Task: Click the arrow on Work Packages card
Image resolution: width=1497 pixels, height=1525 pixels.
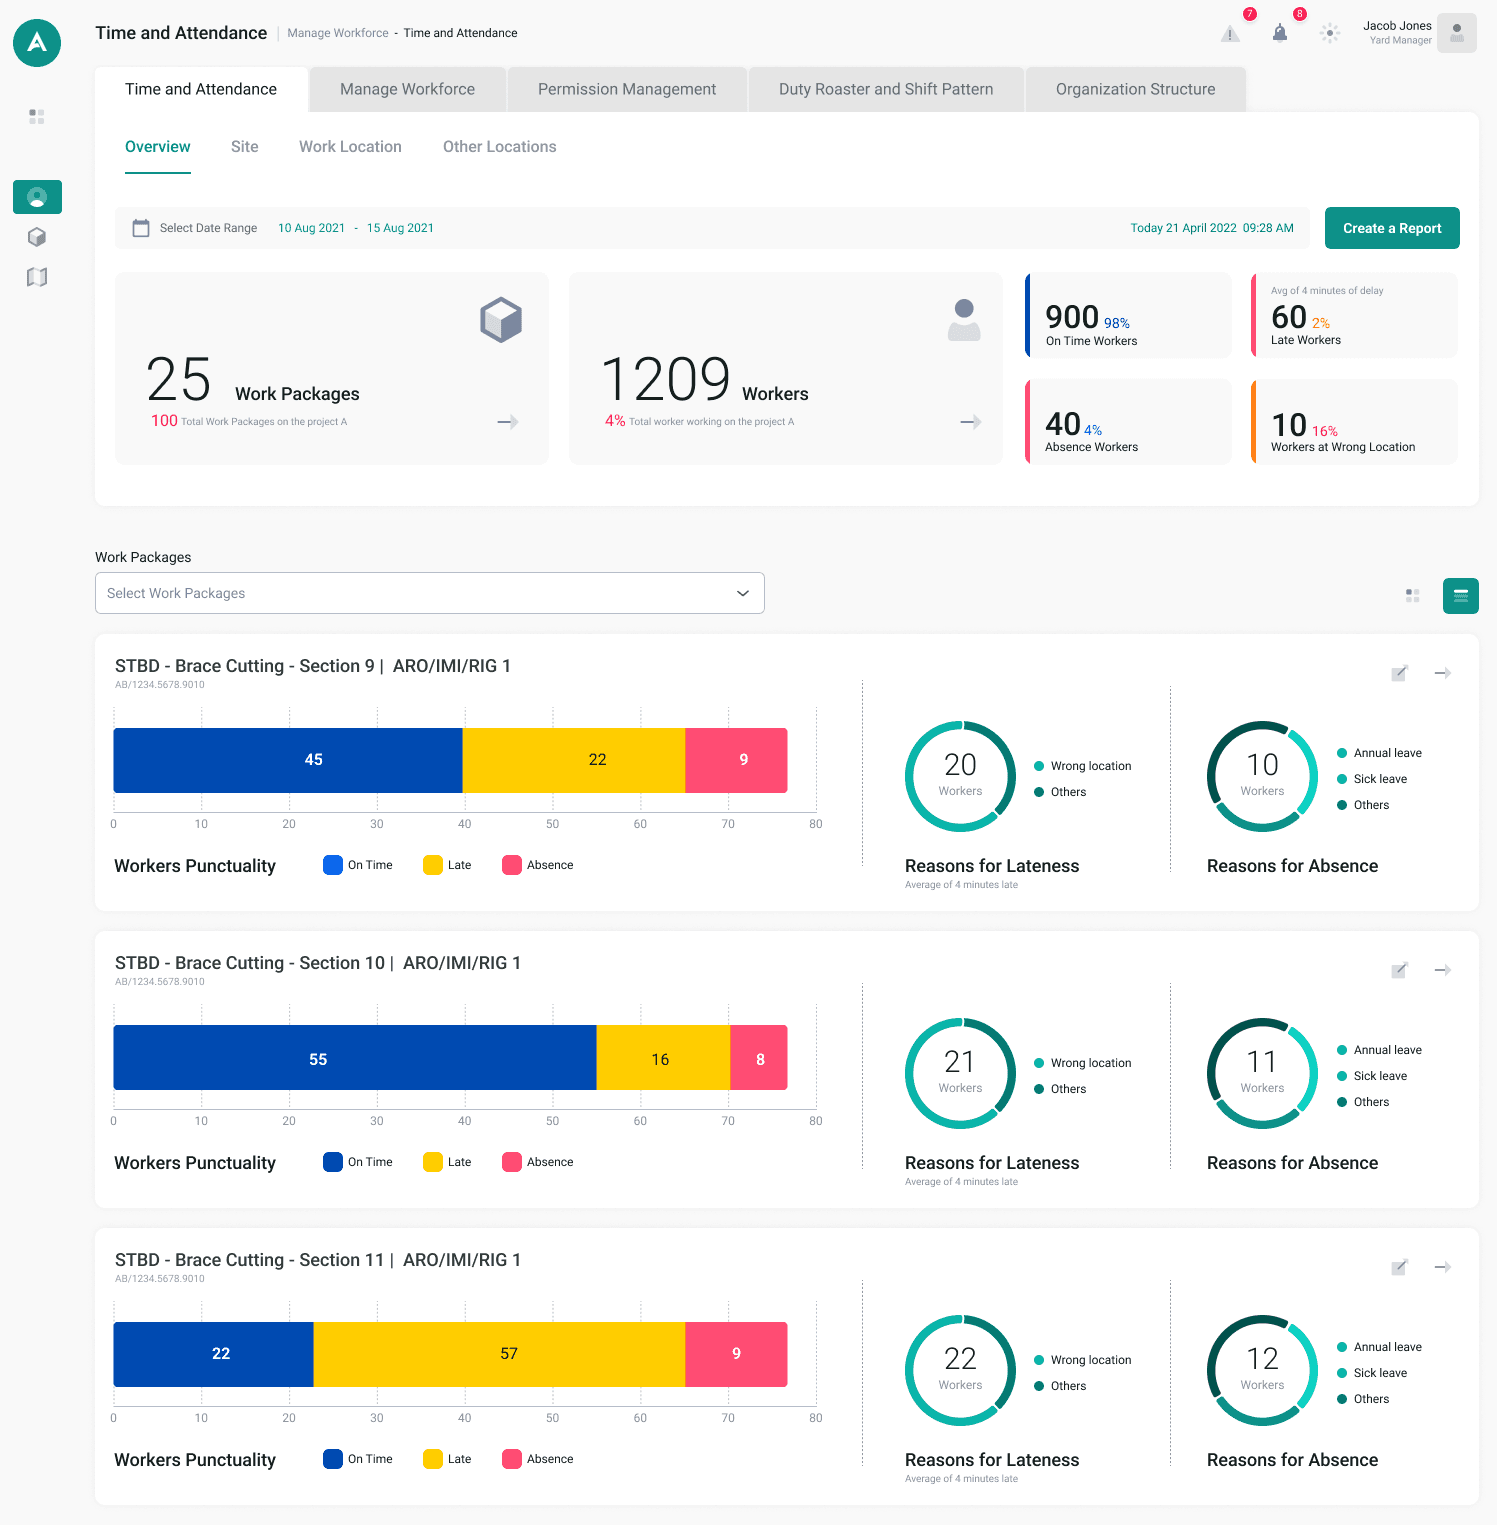Action: (508, 422)
